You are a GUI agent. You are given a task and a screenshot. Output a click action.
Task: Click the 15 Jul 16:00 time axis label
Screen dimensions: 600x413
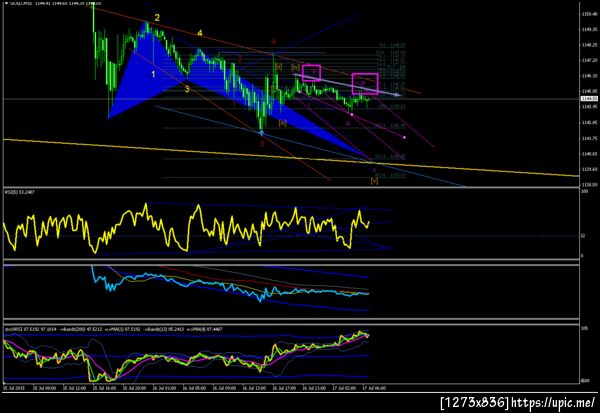click(x=104, y=388)
